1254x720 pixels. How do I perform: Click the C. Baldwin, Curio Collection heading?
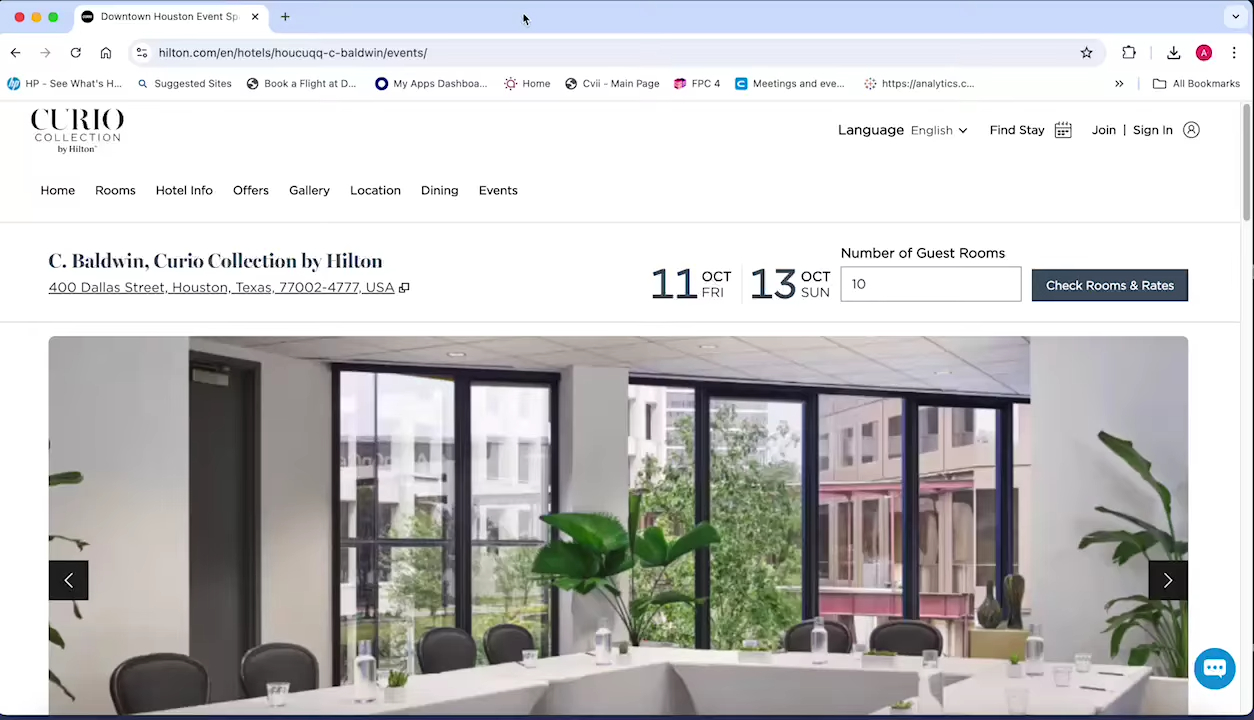coord(215,261)
